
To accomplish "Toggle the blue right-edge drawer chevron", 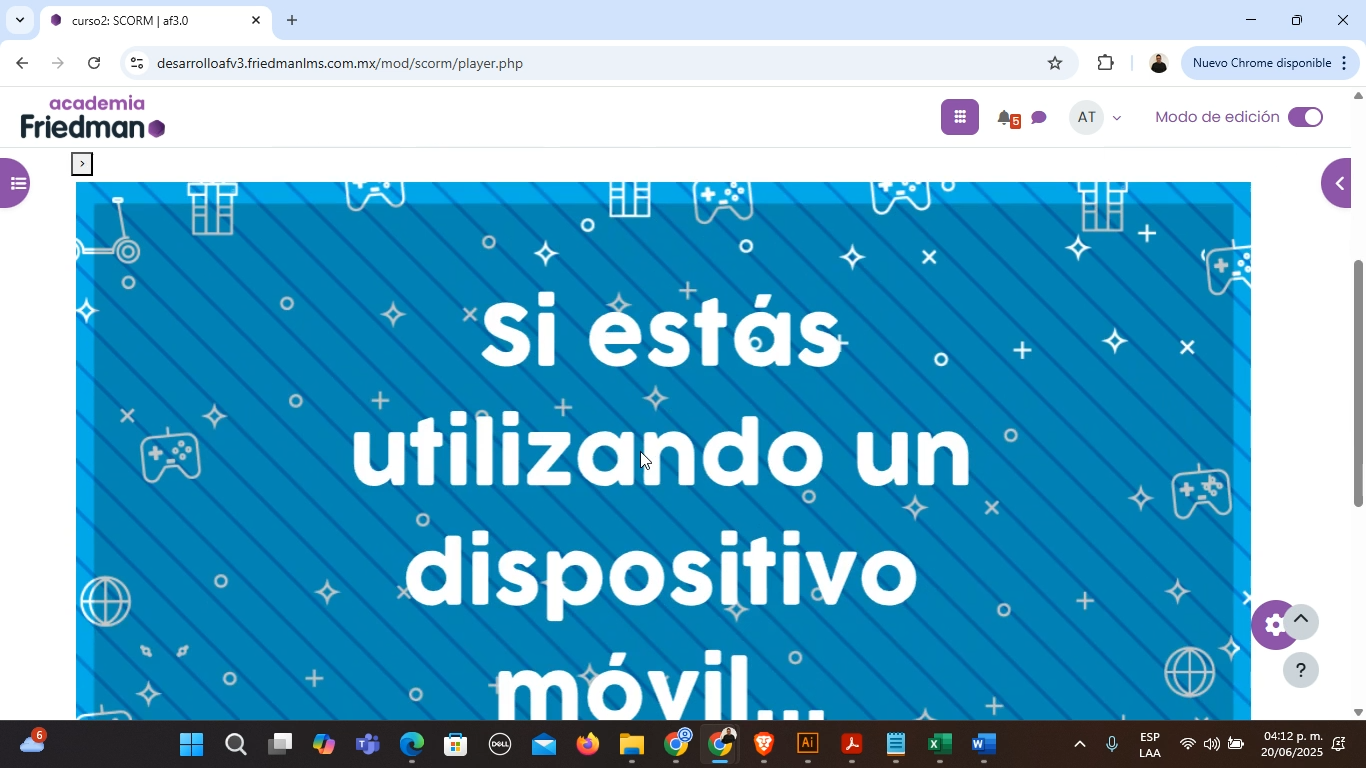I will (1341, 183).
